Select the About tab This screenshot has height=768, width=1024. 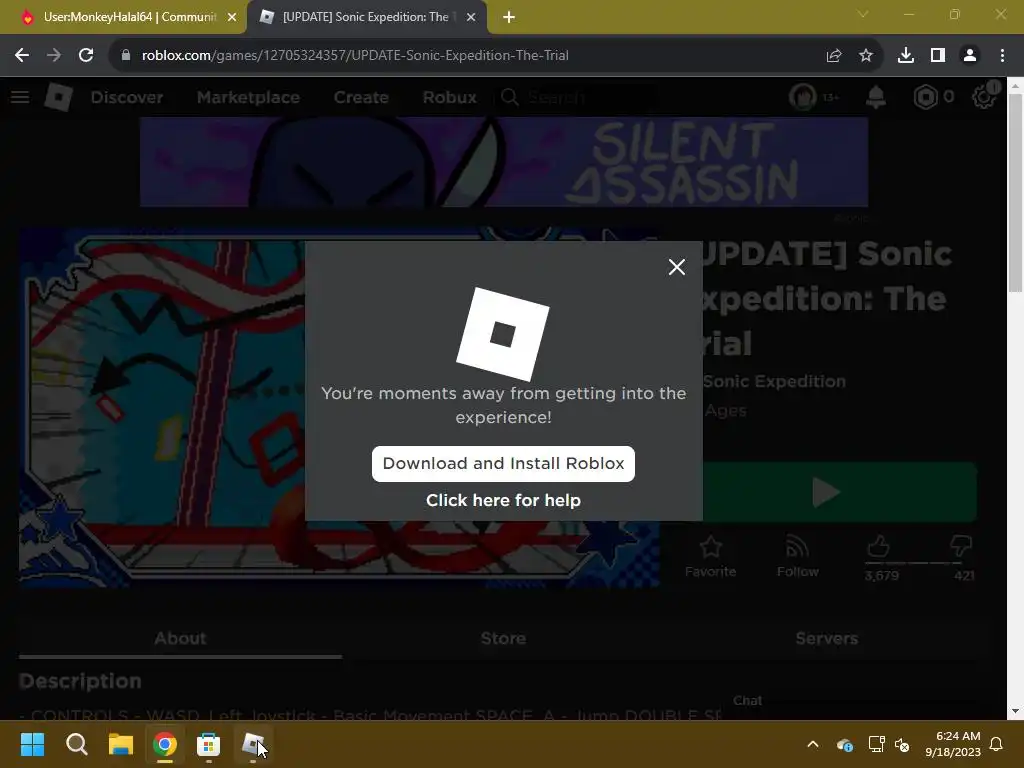click(x=180, y=638)
